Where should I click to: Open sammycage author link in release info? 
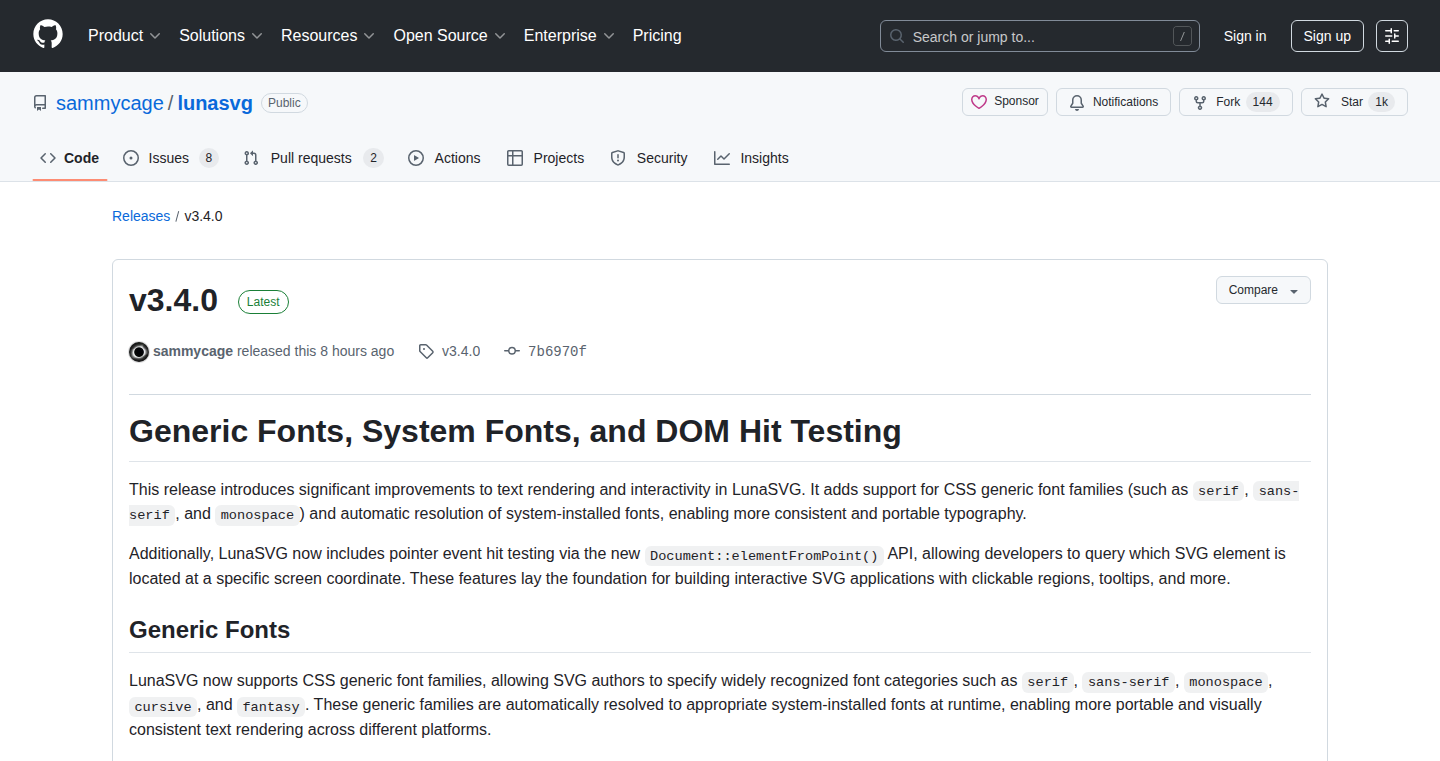tap(193, 351)
